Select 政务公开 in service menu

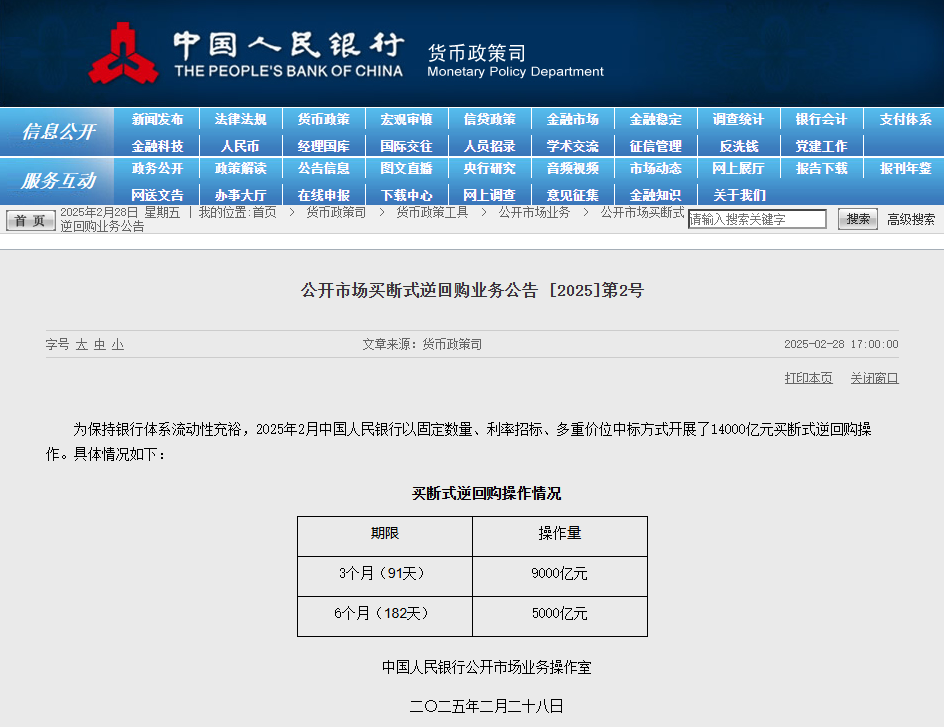[157, 169]
